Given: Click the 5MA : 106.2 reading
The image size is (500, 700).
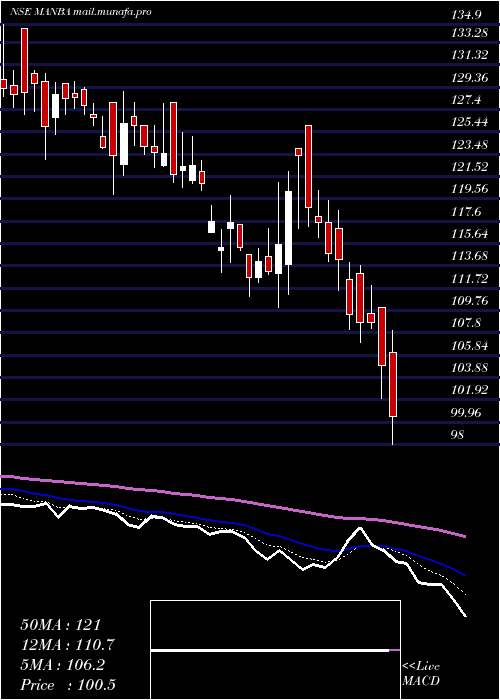Looking at the screenshot, I should coord(62,665).
